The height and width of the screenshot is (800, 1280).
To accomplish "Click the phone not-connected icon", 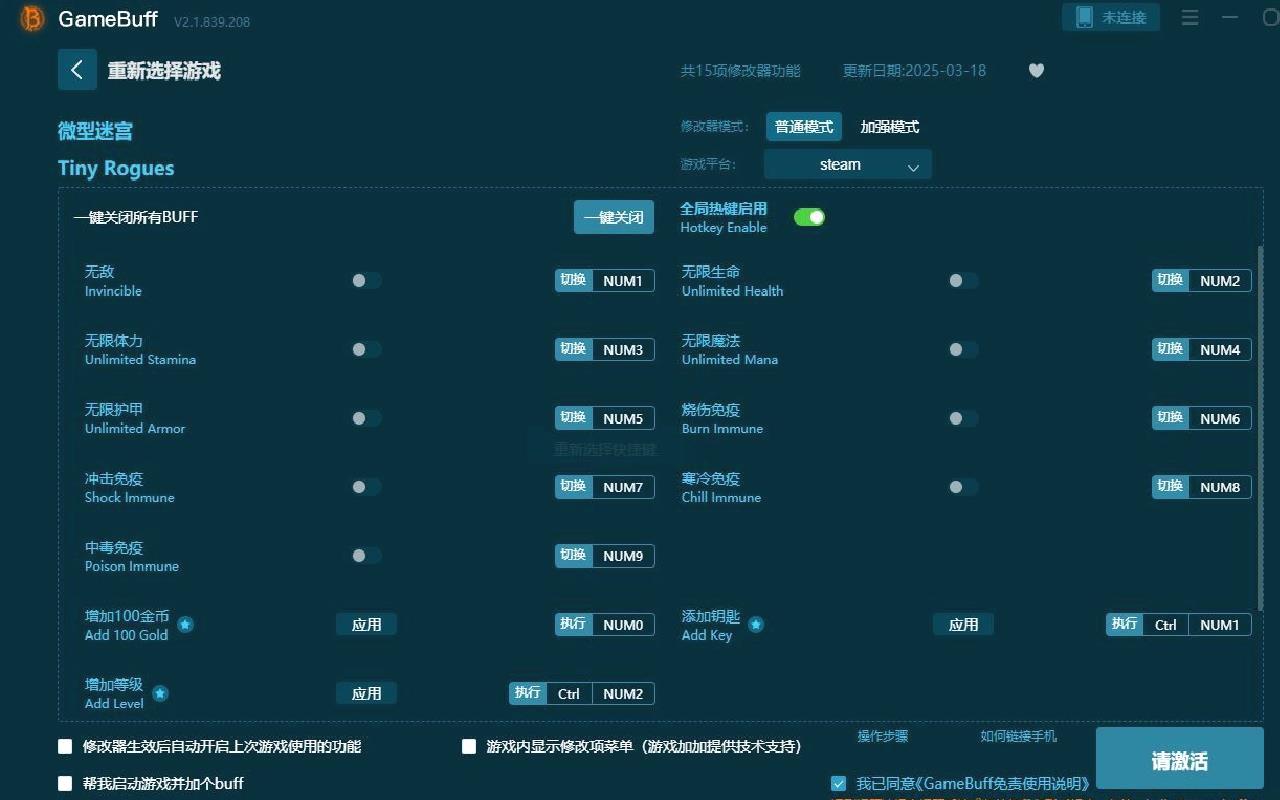I will click(1084, 17).
